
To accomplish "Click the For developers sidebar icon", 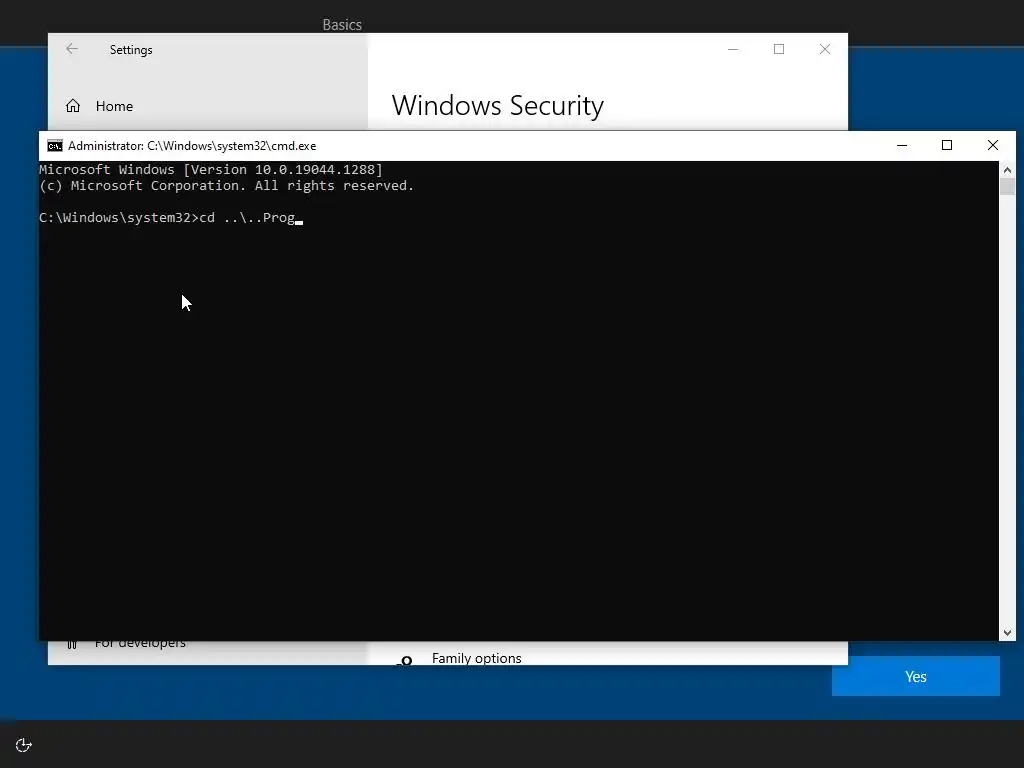I will click(72, 645).
